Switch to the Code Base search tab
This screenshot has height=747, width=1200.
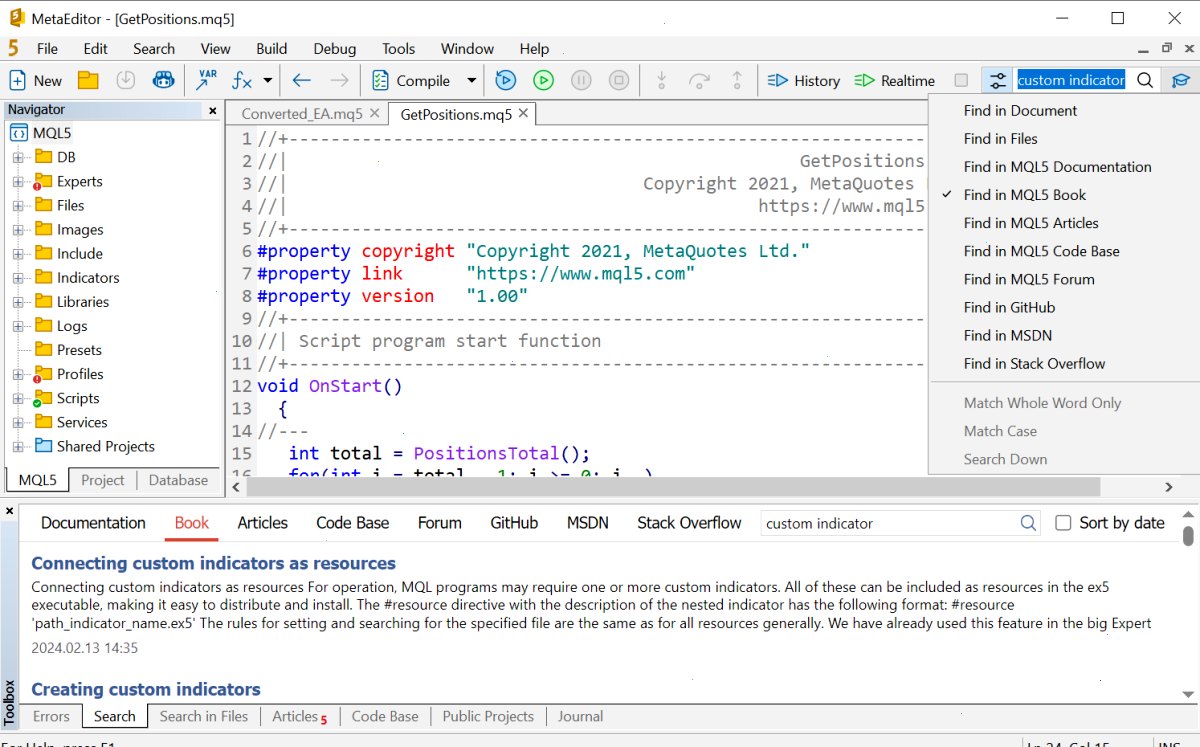click(x=352, y=523)
